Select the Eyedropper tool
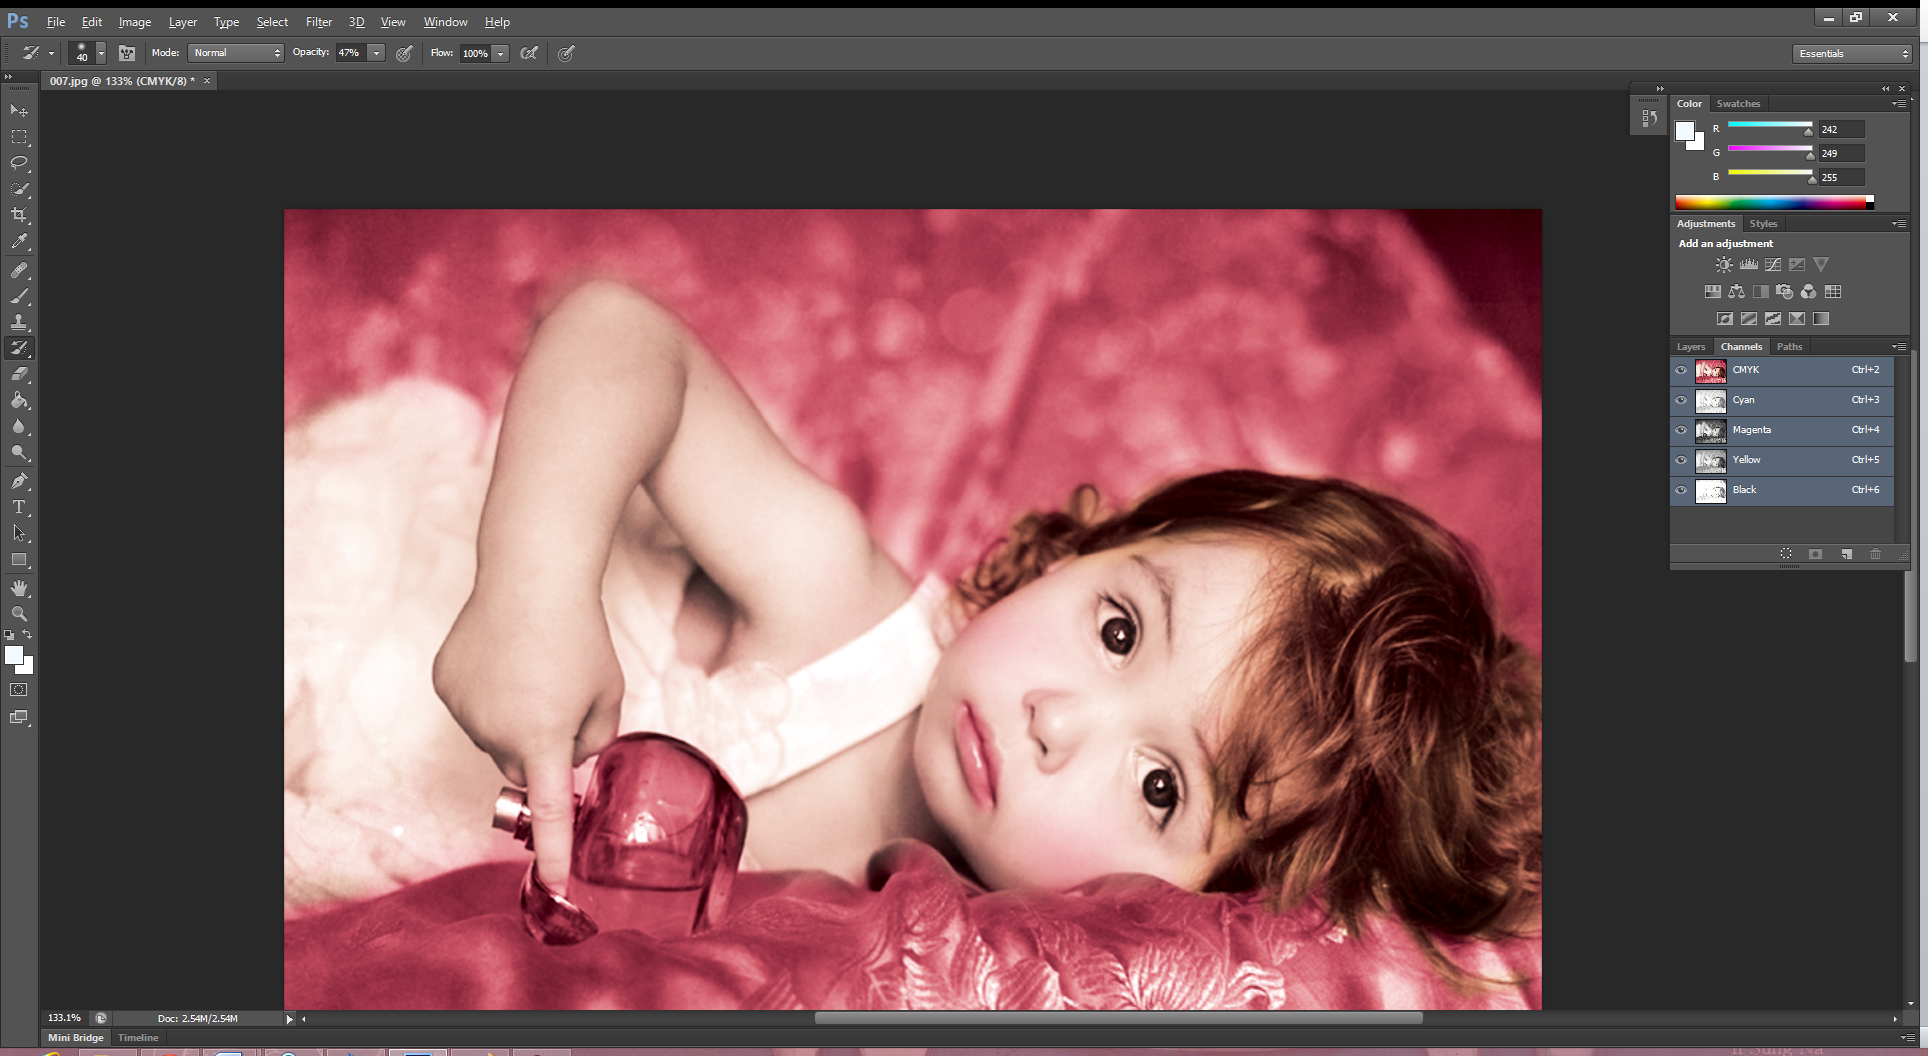The image size is (1928, 1056). pyautogui.click(x=19, y=241)
